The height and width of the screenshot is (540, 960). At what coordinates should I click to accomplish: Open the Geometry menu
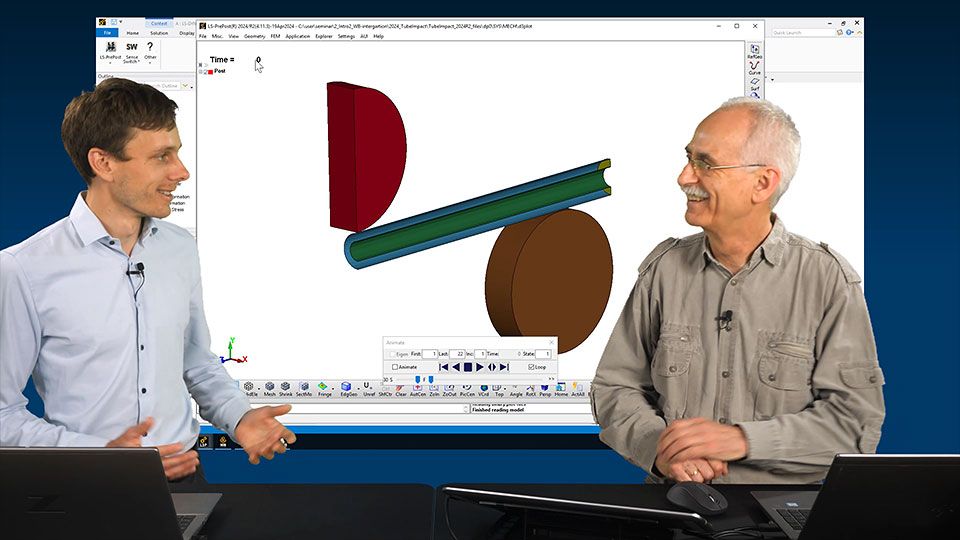point(255,36)
